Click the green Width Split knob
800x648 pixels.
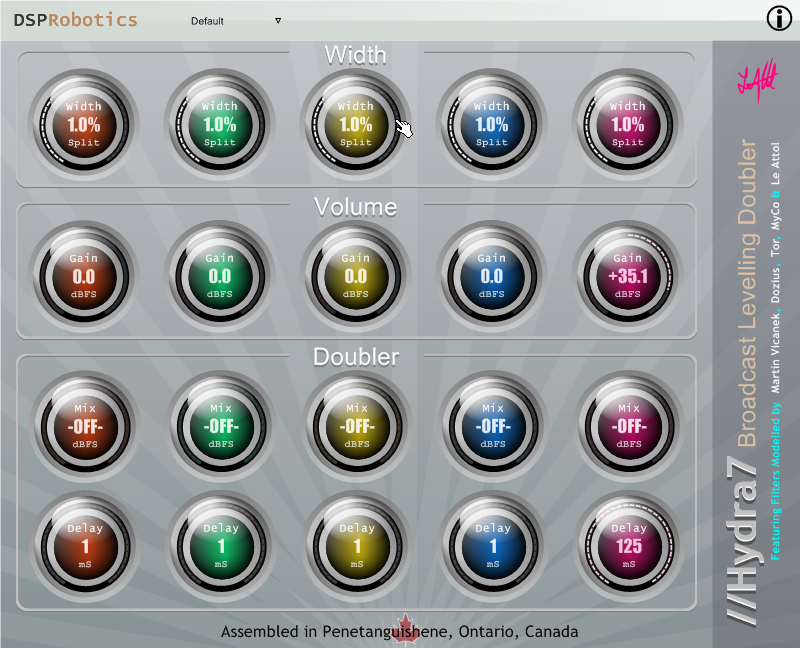(220, 124)
